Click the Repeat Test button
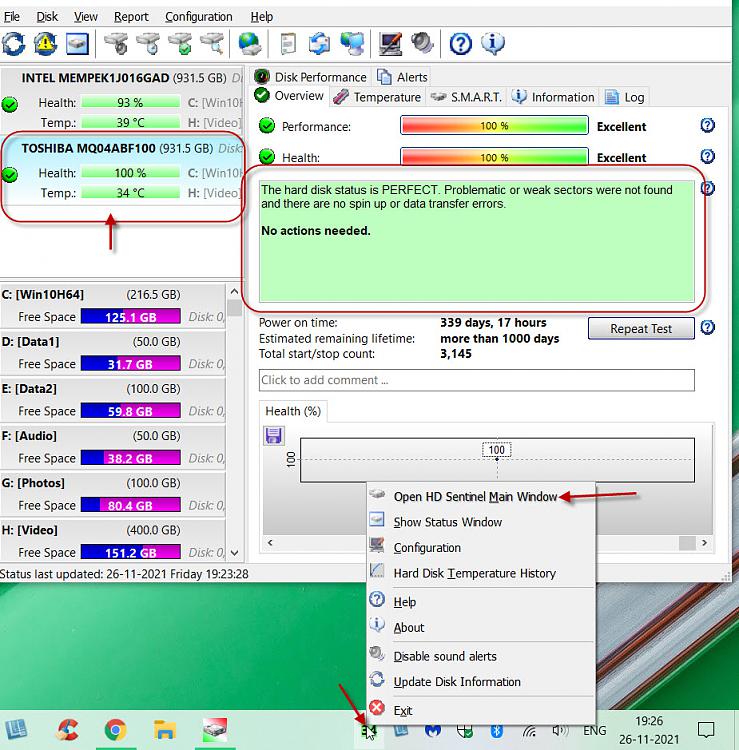739x750 pixels. (641, 329)
